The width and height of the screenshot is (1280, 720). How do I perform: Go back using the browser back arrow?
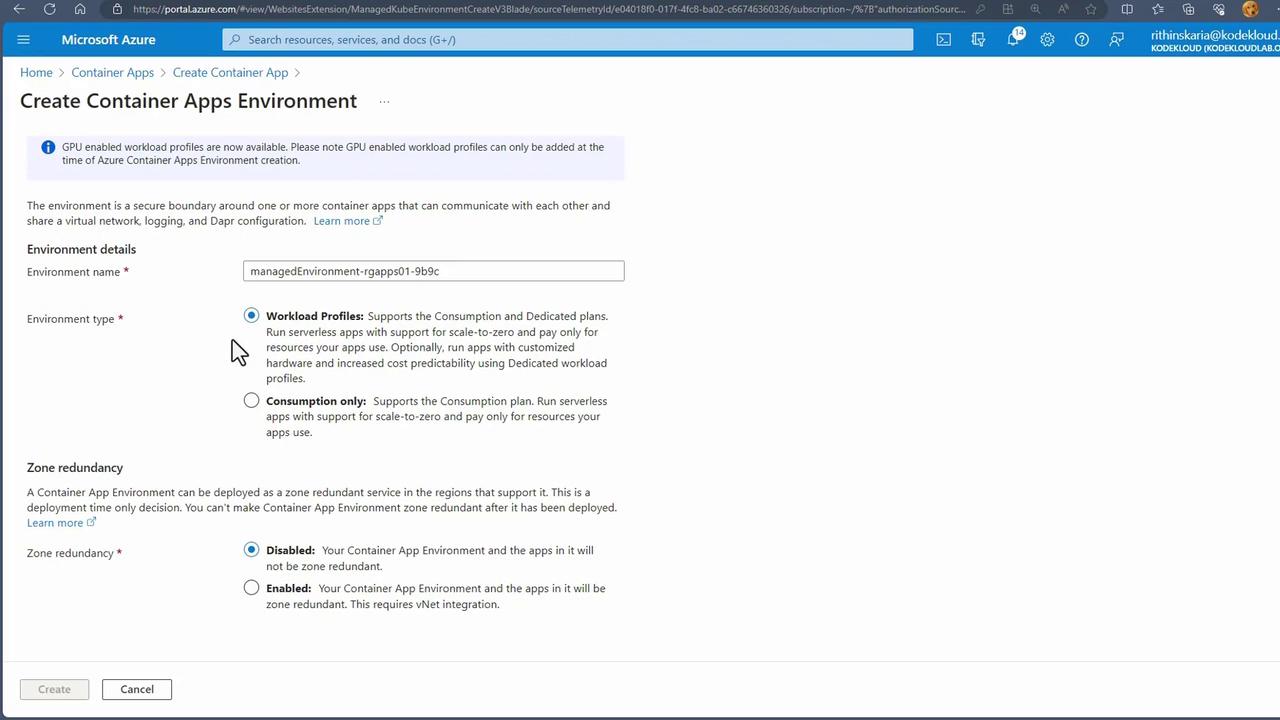(x=19, y=9)
